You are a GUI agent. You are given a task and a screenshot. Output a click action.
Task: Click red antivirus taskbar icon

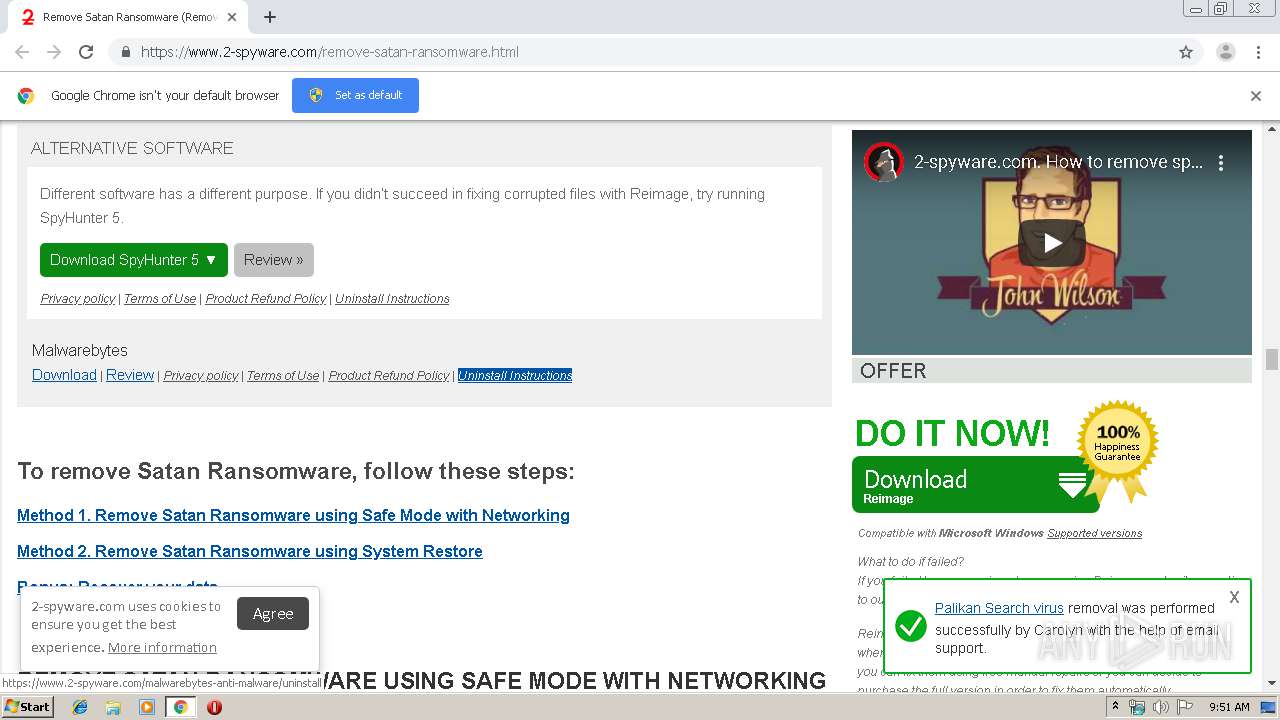tap(214, 707)
